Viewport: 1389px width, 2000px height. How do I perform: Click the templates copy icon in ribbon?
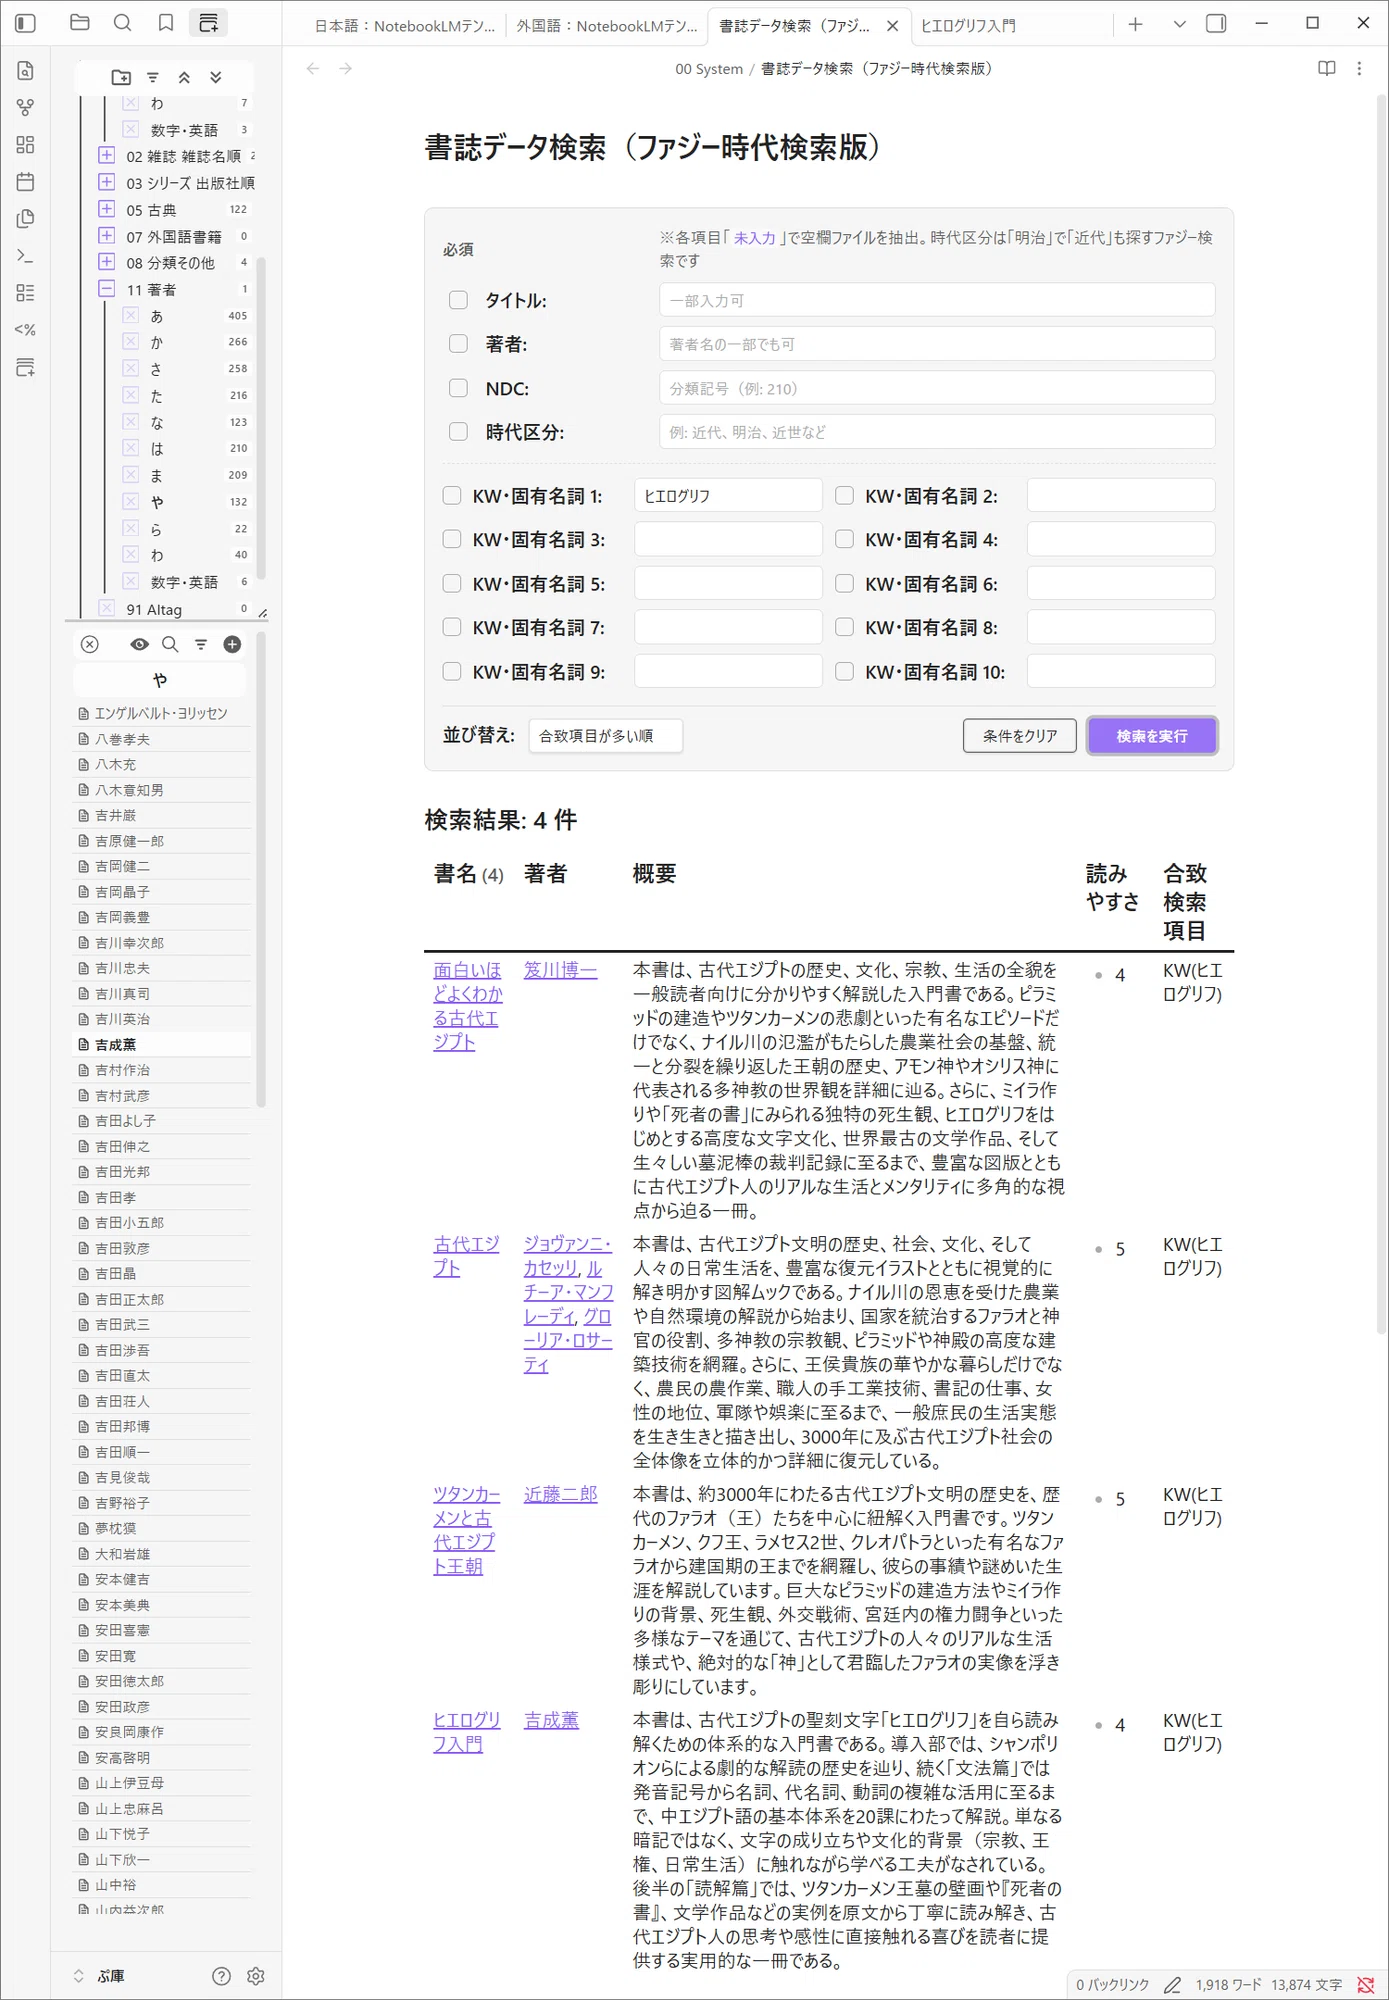26,218
